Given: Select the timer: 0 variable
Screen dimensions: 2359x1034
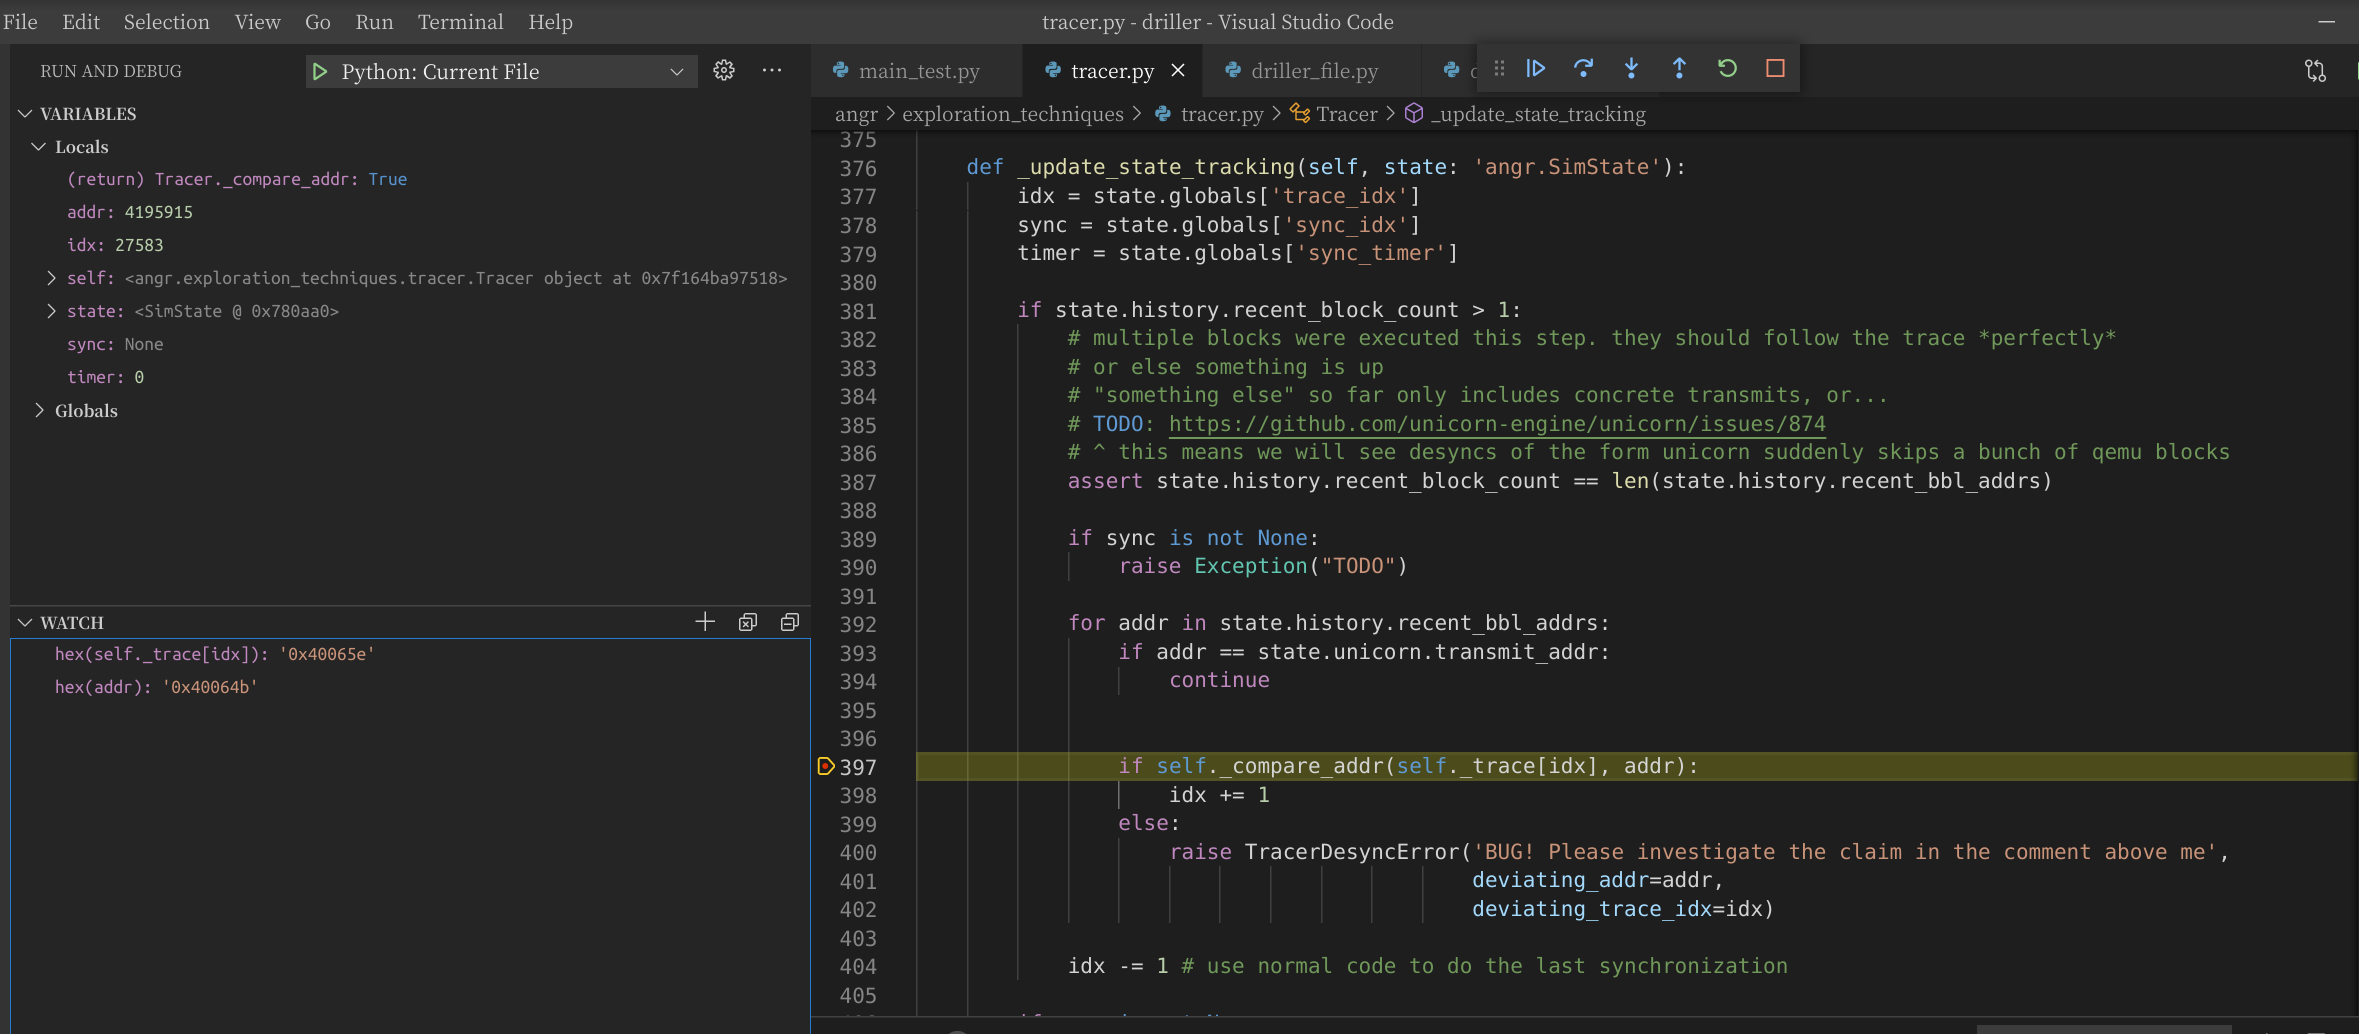Looking at the screenshot, I should [105, 377].
